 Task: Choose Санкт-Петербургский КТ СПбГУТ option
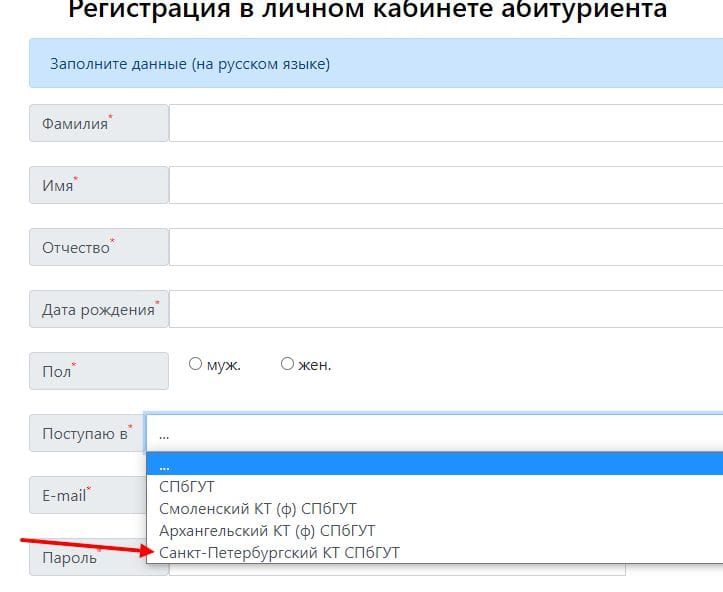(x=280, y=552)
